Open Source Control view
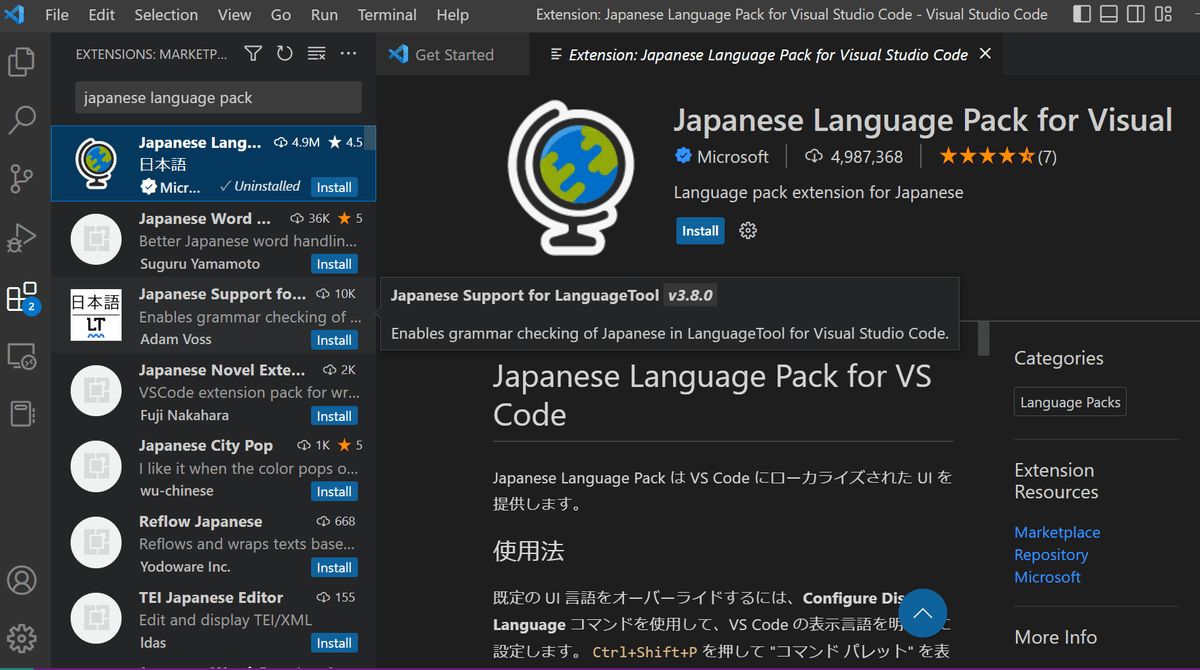 pyautogui.click(x=22, y=179)
